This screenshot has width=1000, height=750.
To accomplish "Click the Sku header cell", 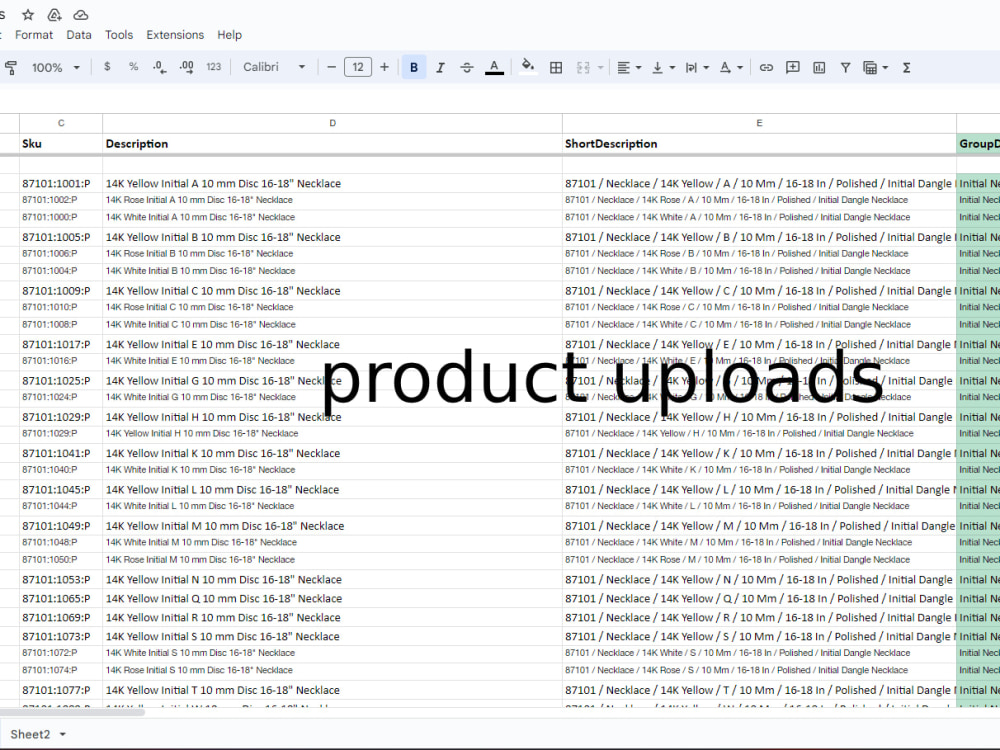I will pos(61,143).
